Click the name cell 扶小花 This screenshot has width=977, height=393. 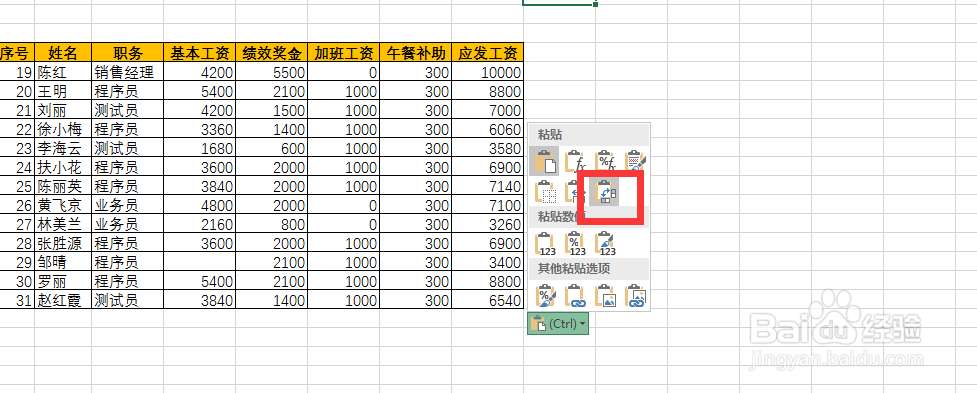pos(63,167)
